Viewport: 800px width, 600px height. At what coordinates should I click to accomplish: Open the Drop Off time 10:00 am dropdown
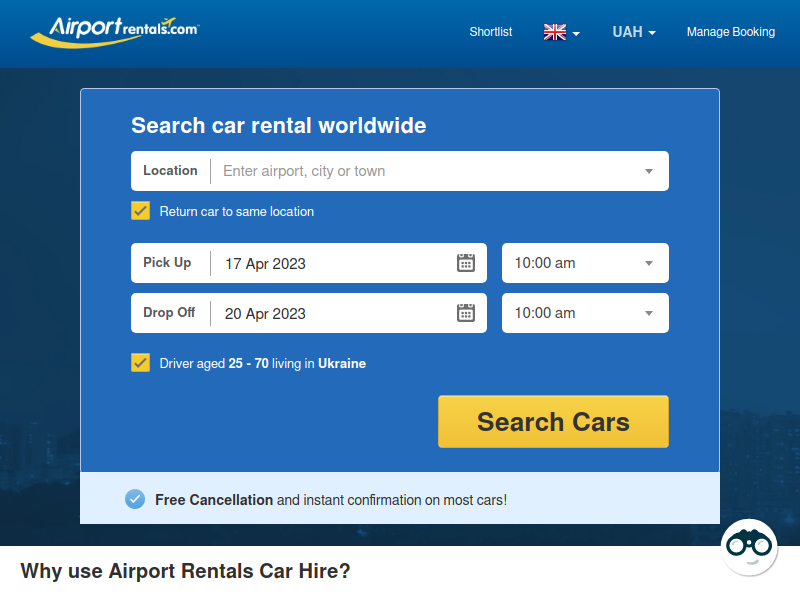tap(585, 313)
